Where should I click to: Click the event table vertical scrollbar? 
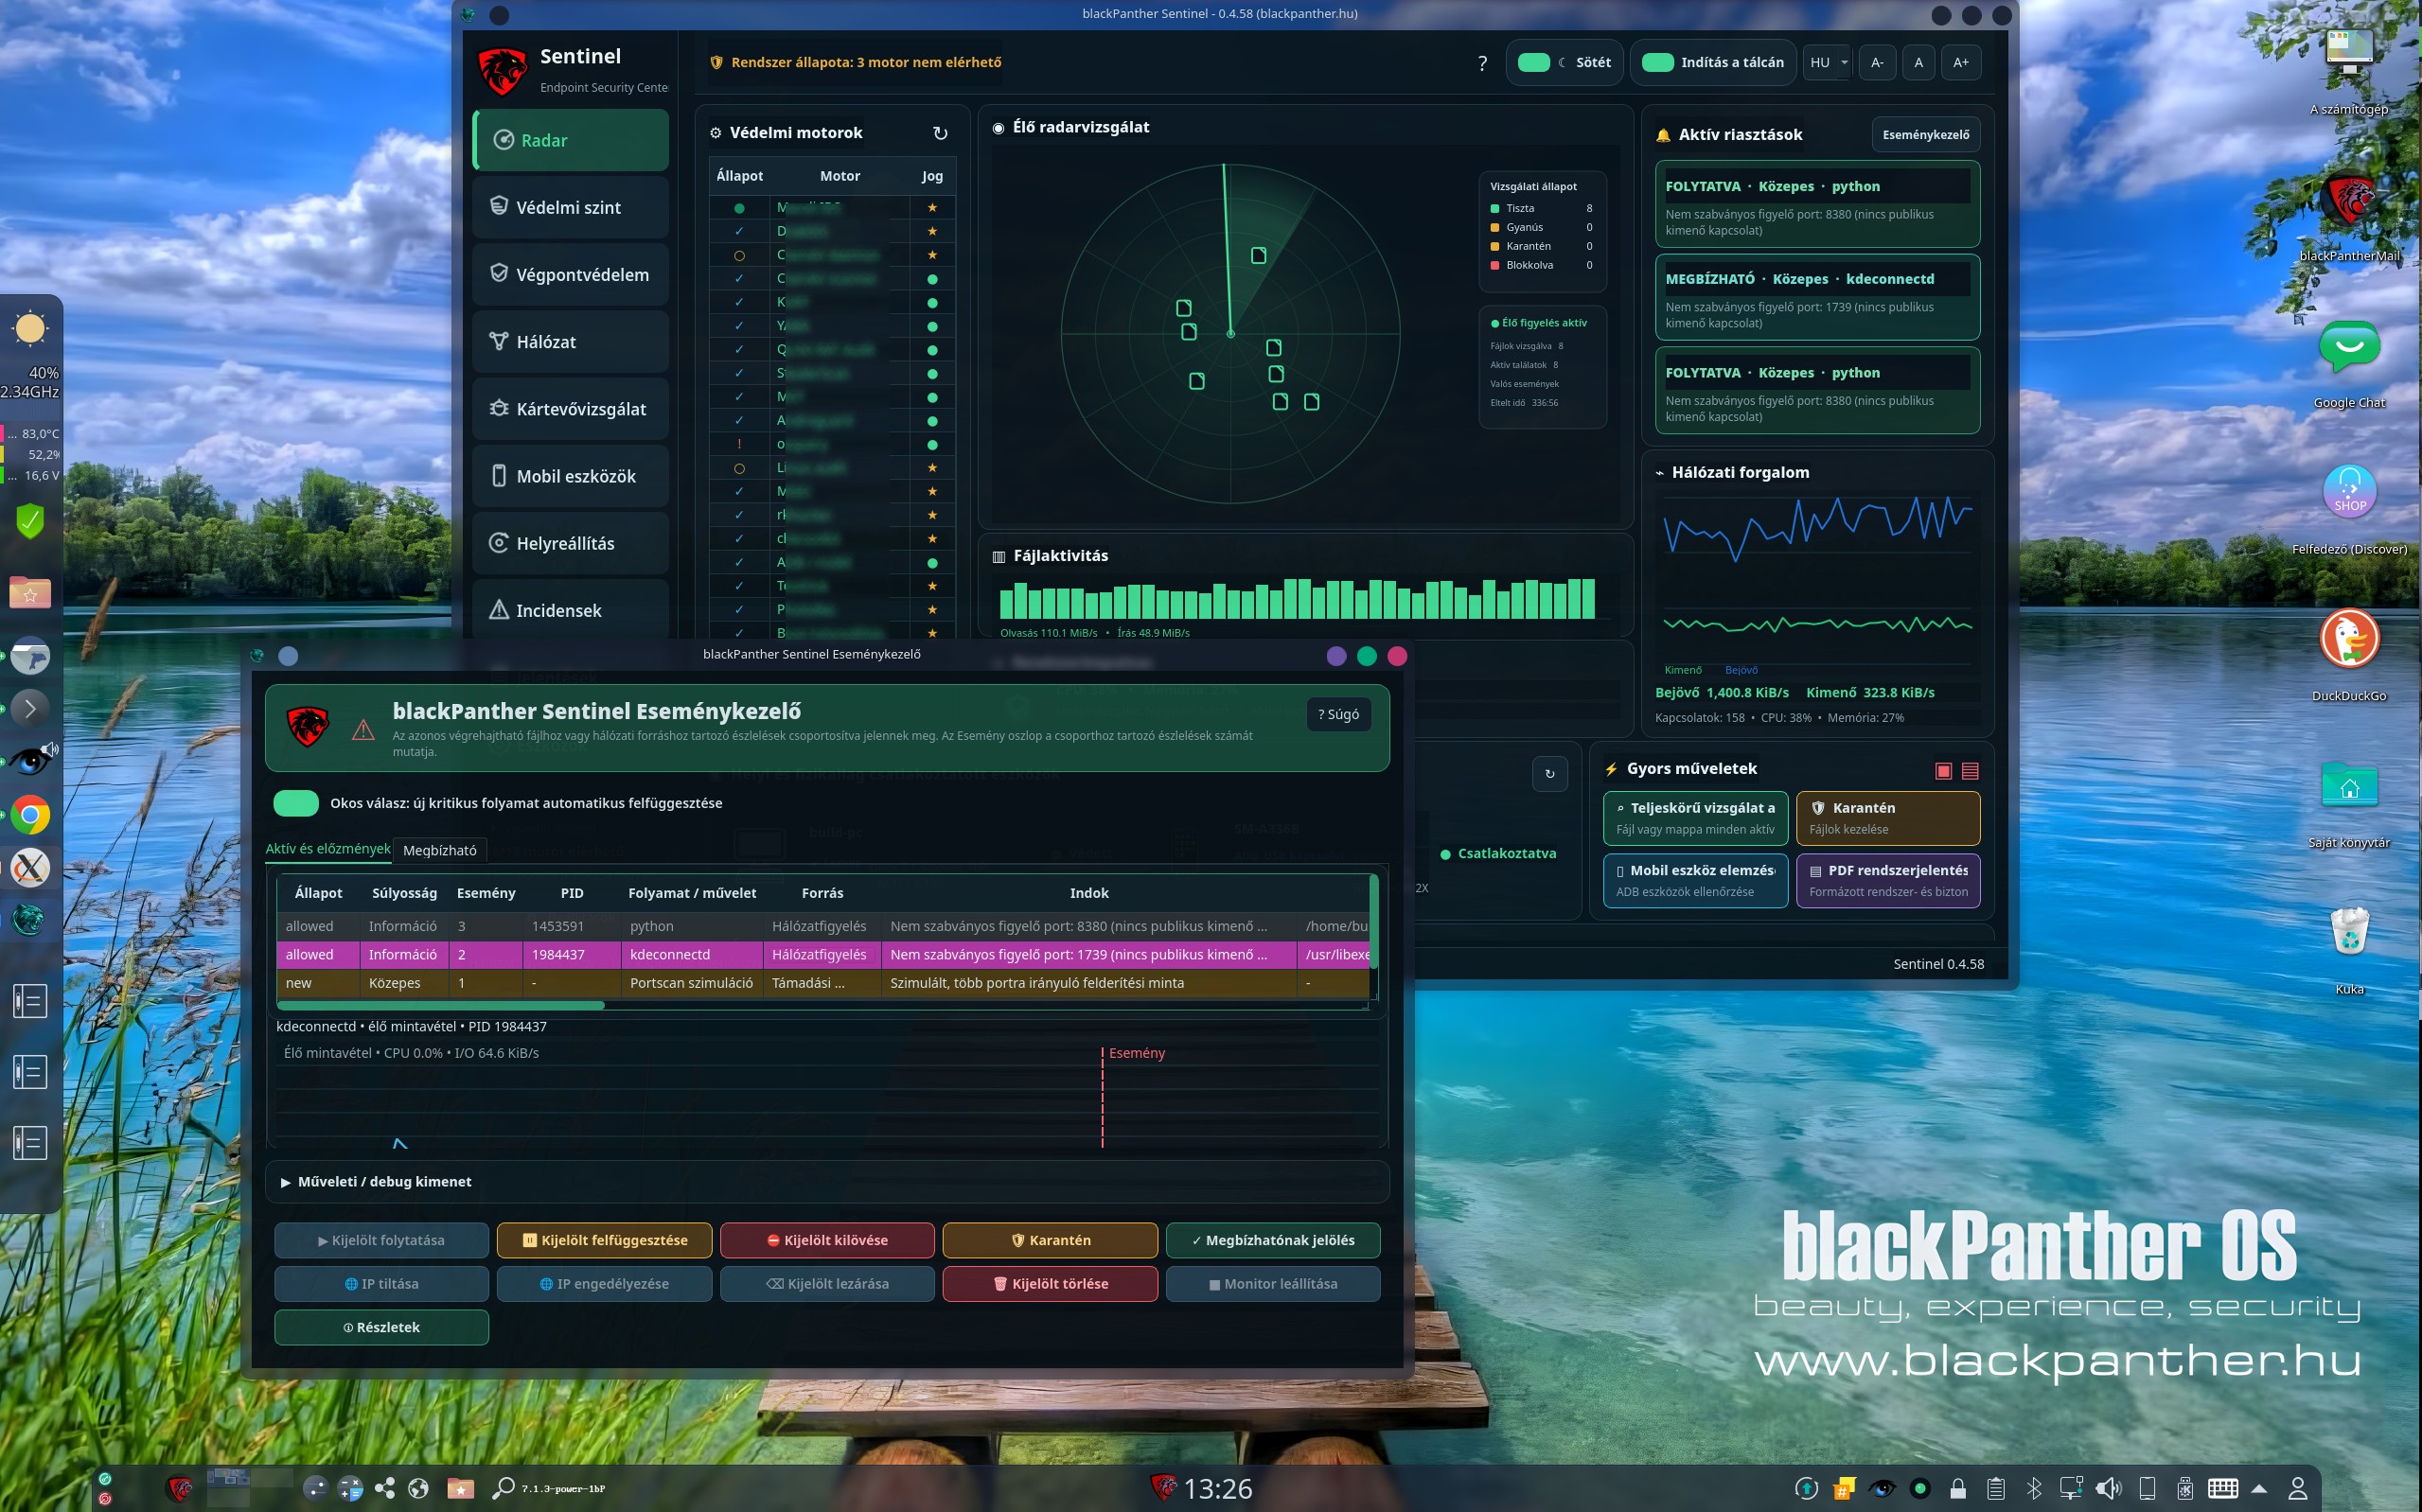pyautogui.click(x=1374, y=921)
